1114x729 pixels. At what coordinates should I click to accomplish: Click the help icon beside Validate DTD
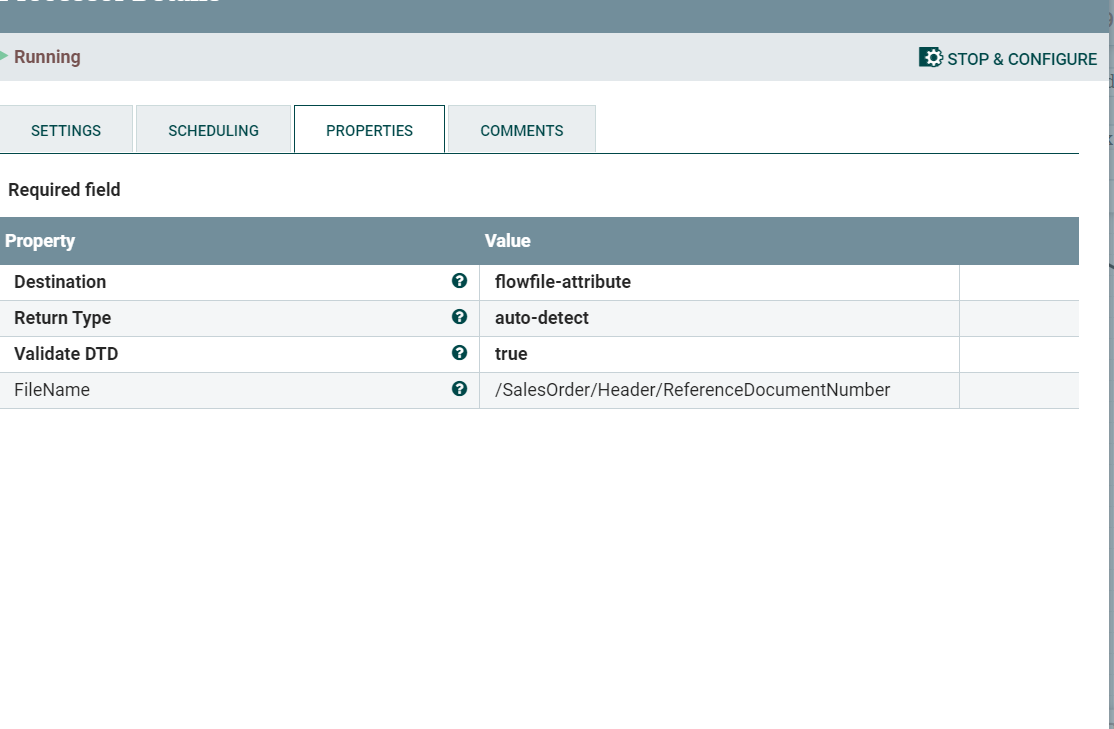(460, 353)
